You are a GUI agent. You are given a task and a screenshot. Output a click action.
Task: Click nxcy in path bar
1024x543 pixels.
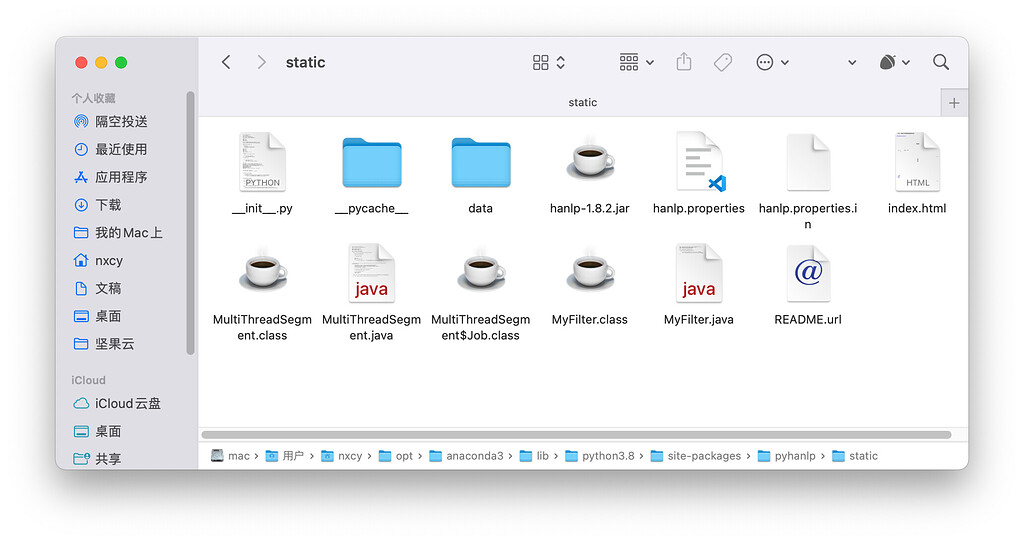pyautogui.click(x=342, y=456)
